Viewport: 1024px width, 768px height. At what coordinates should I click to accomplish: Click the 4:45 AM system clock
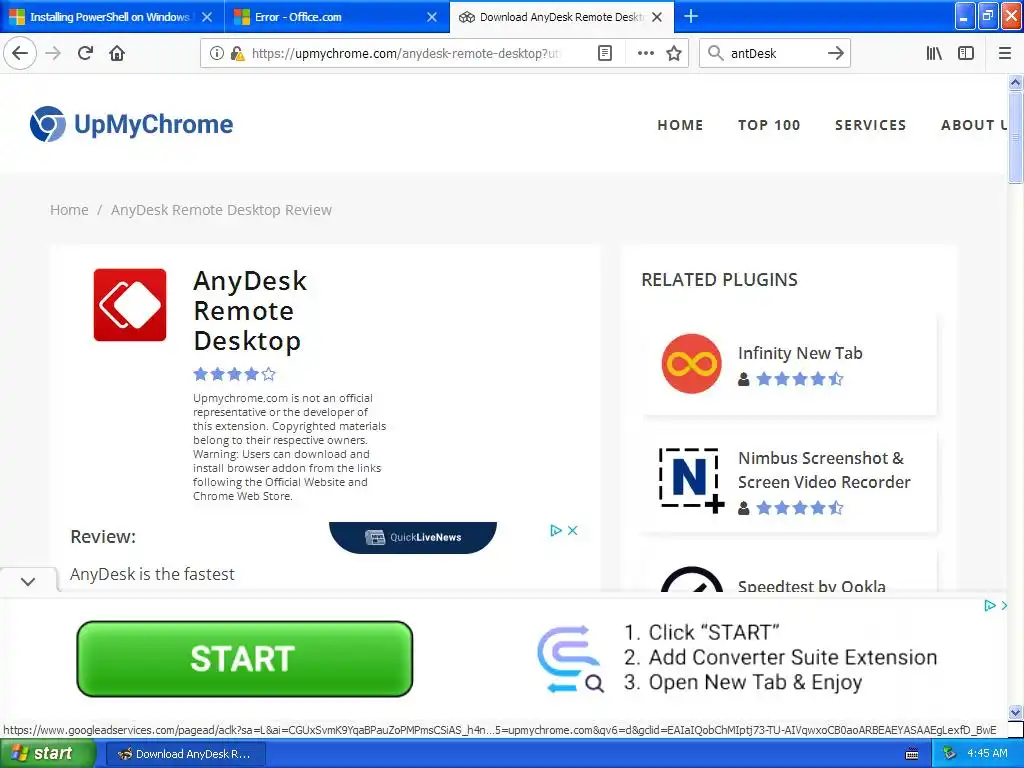[x=987, y=754]
